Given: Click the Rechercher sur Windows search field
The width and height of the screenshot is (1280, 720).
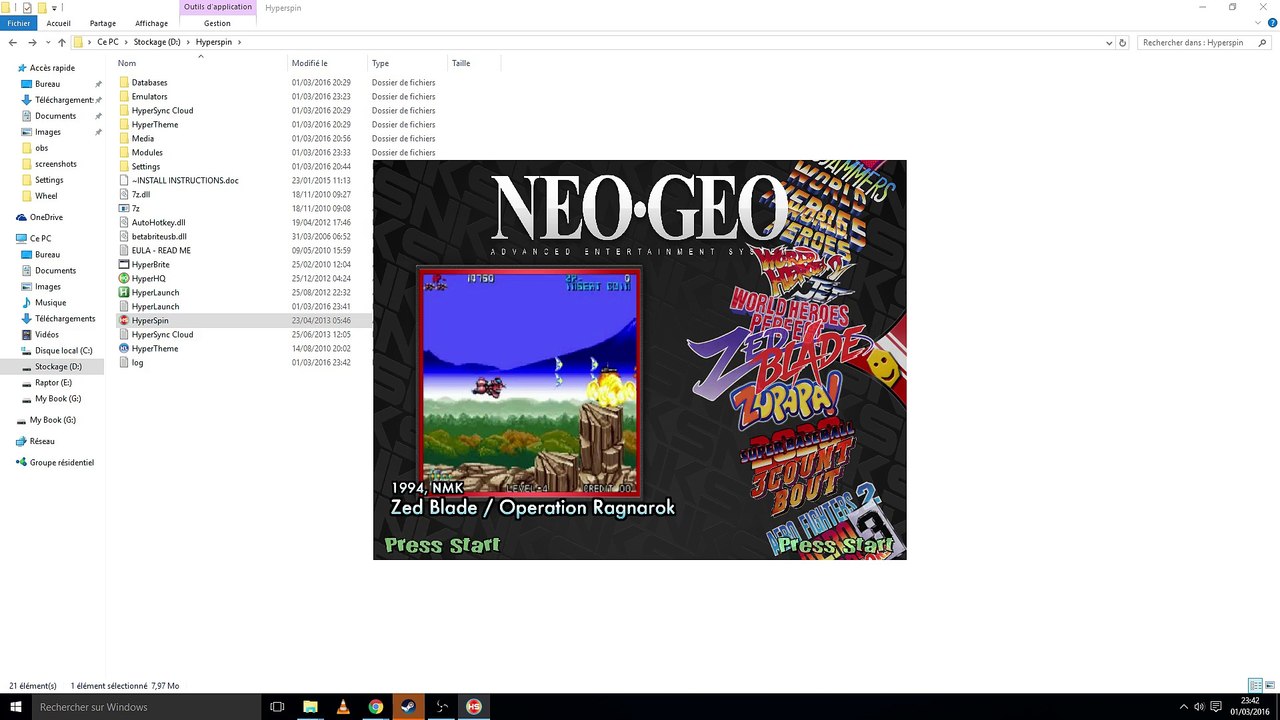Looking at the screenshot, I should pyautogui.click(x=146, y=707).
